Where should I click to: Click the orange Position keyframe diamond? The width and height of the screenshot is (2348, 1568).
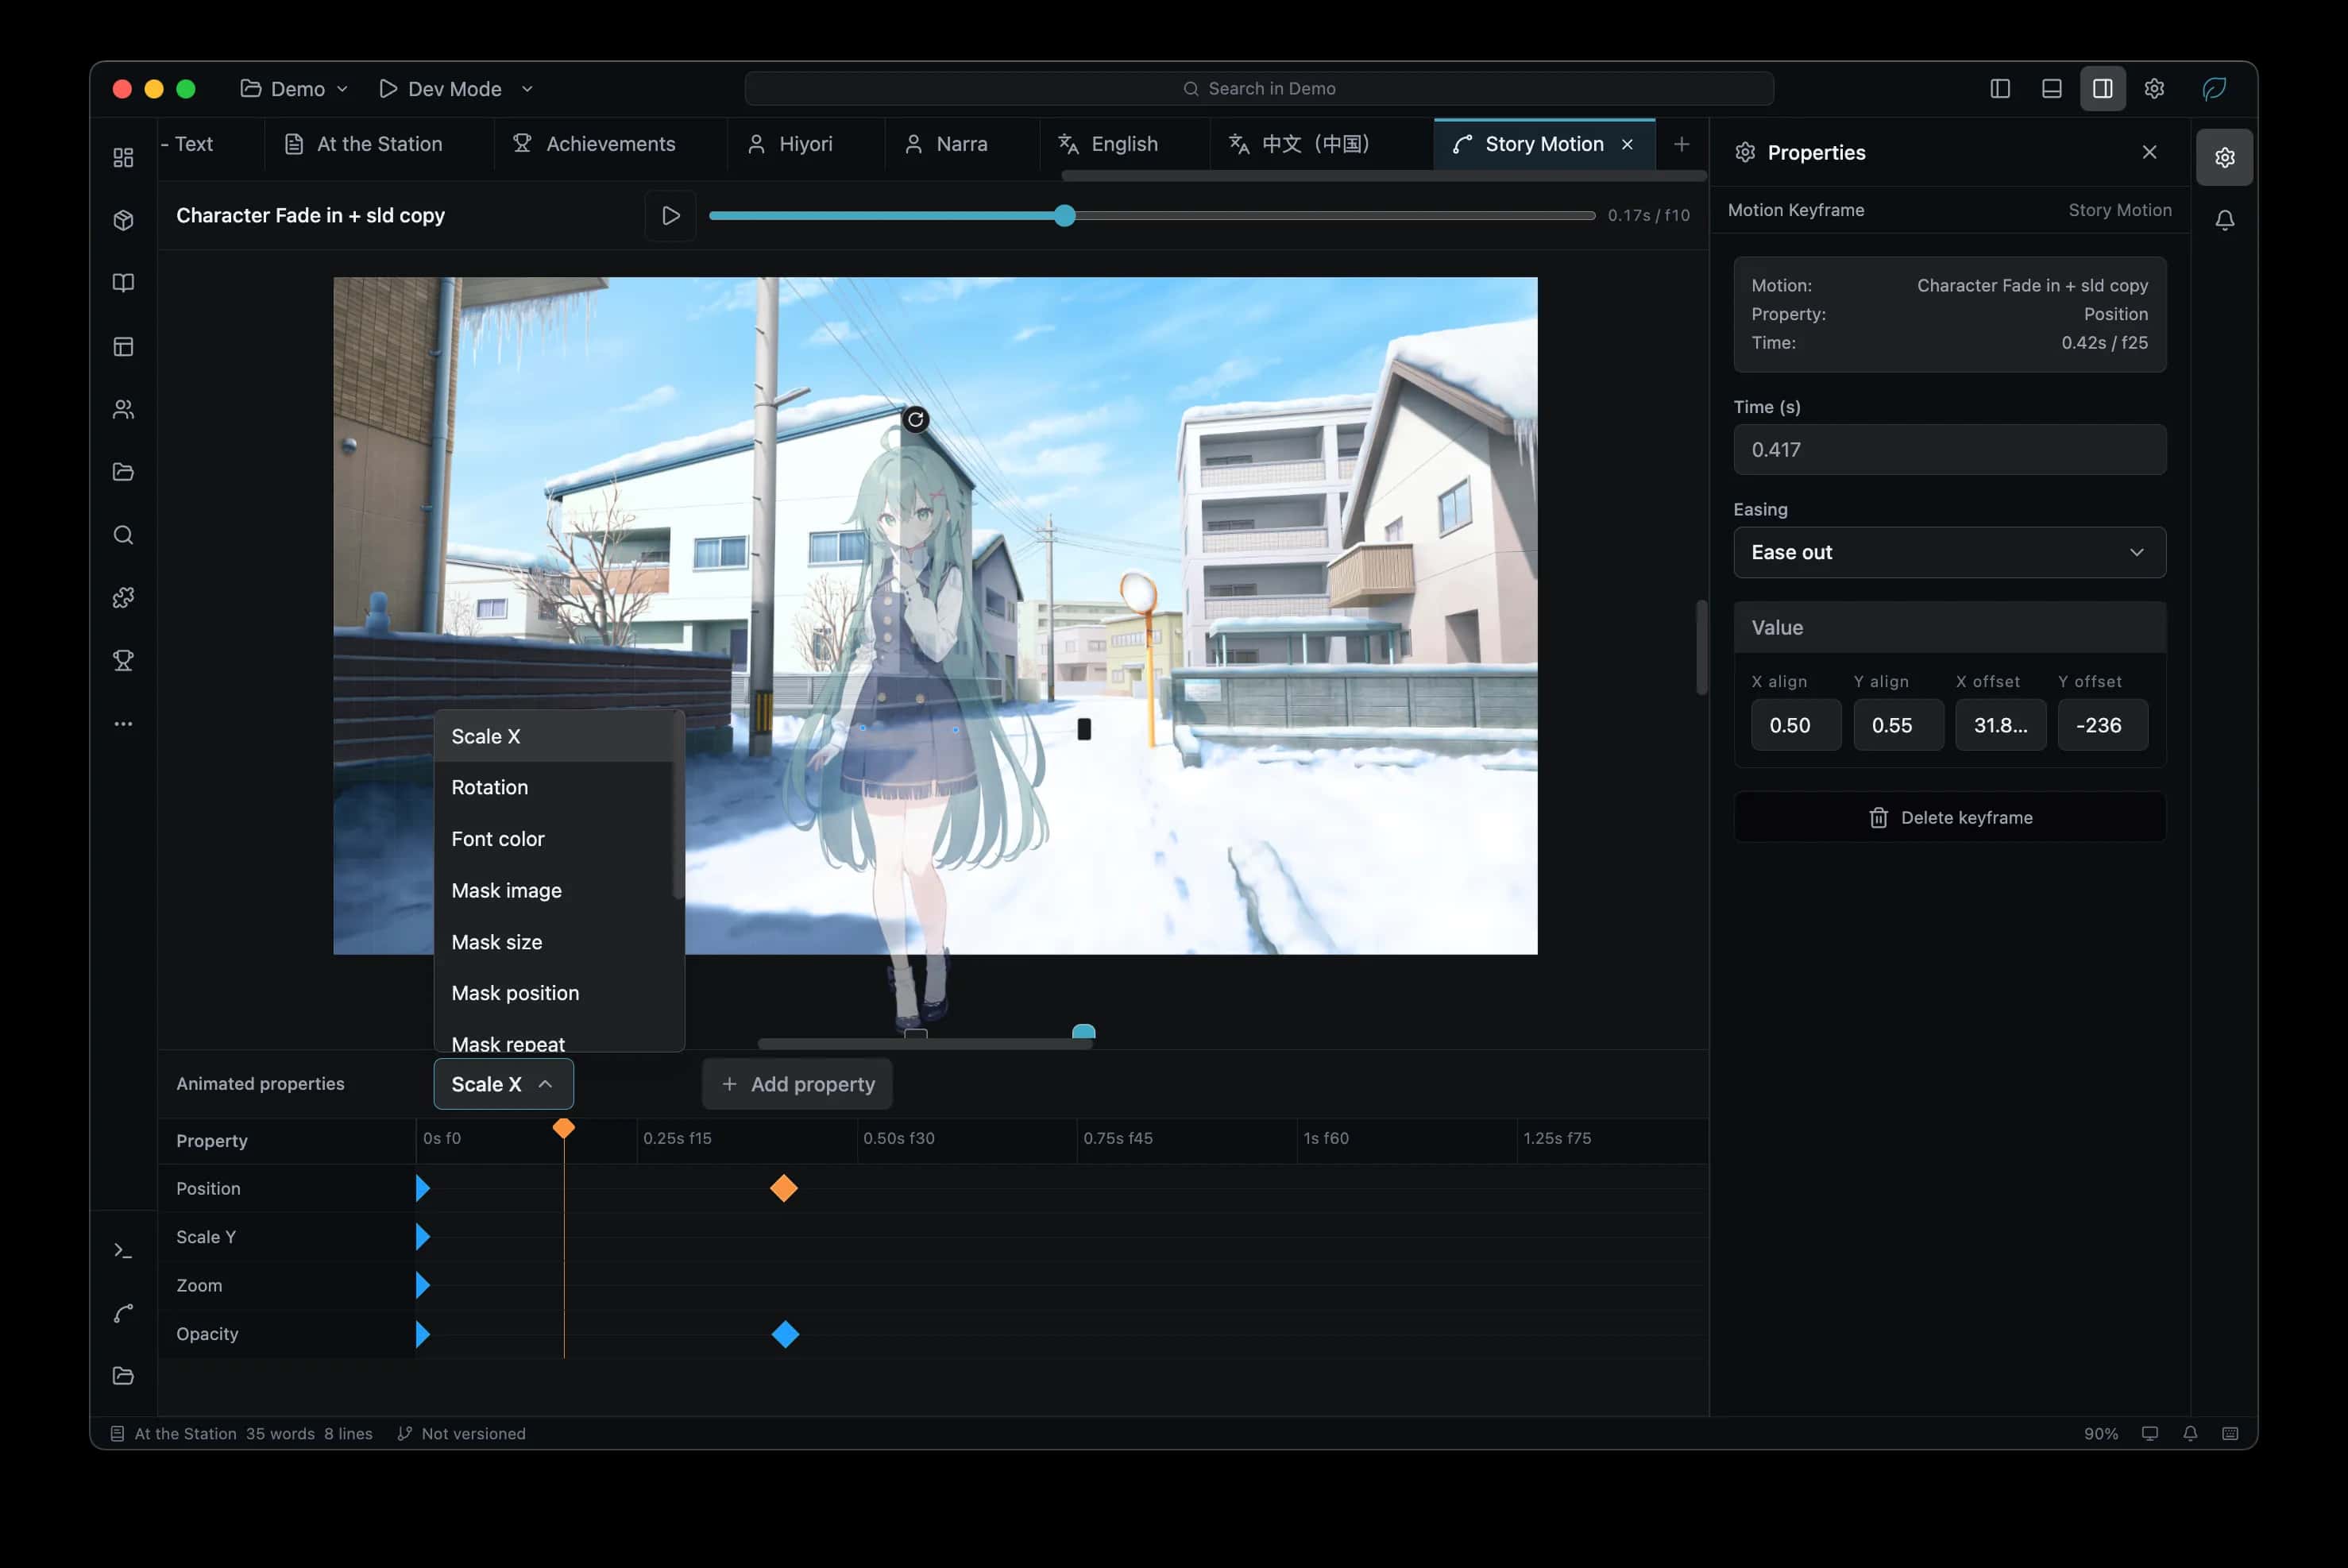click(783, 1188)
